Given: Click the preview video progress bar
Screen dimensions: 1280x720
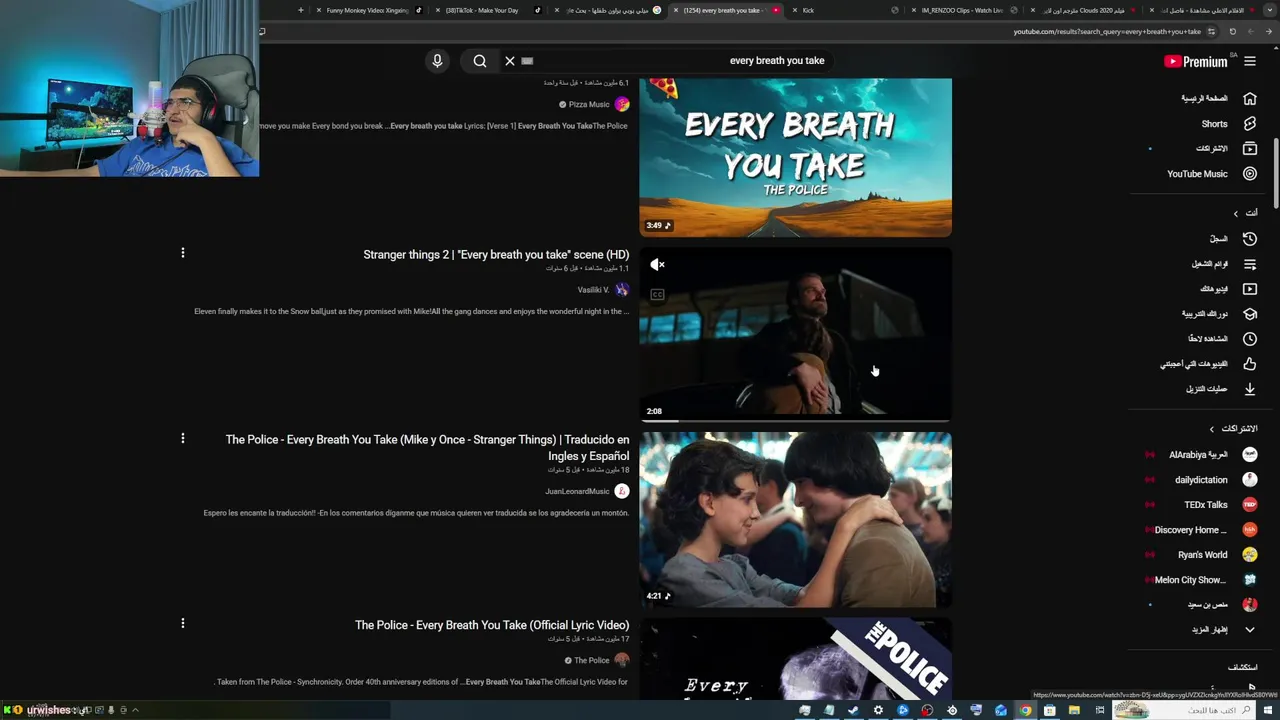Looking at the screenshot, I should (796, 420).
